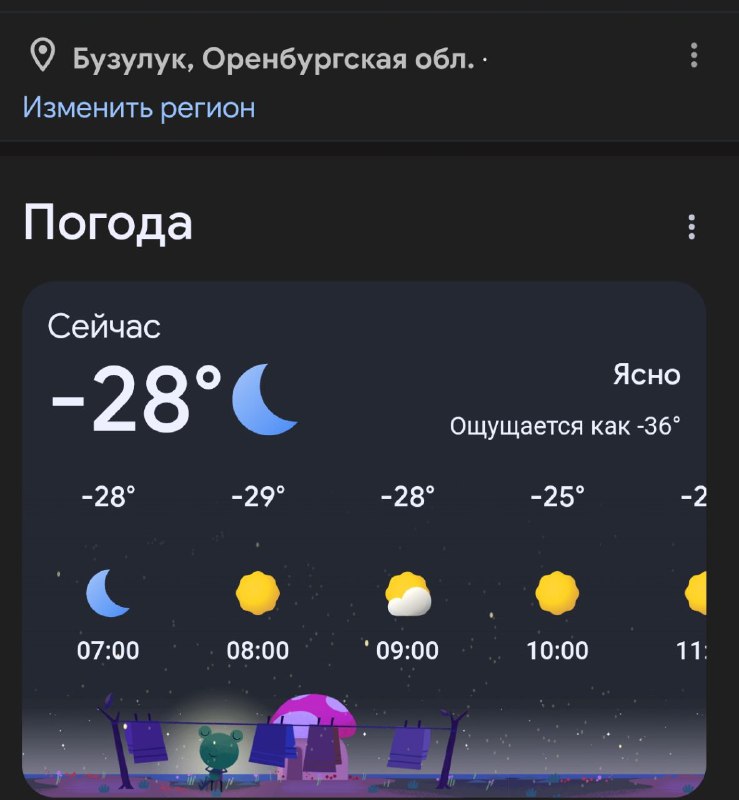Tap the Ощущается как -36° text
Screen dimensions: 739x800
pyautogui.click(x=565, y=427)
